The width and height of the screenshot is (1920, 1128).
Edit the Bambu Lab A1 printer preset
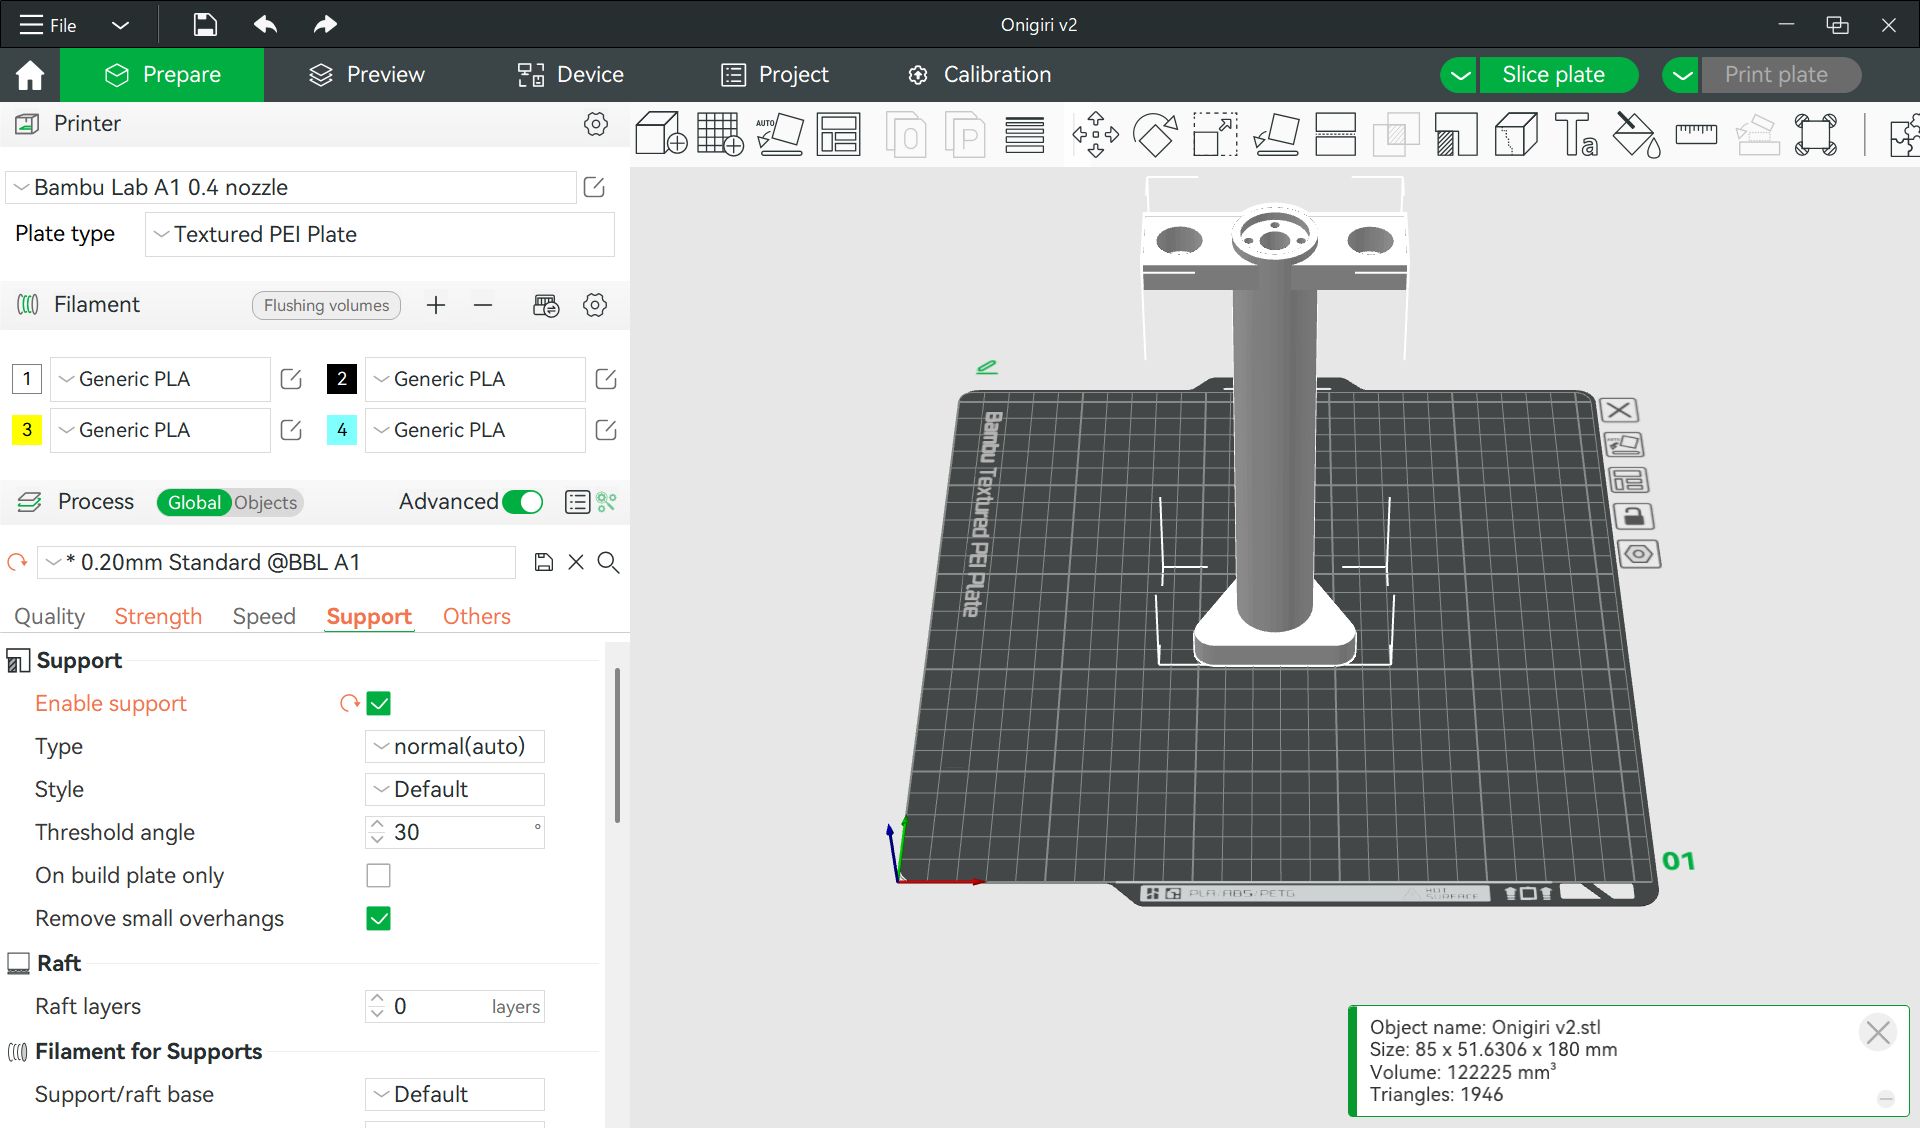point(594,187)
